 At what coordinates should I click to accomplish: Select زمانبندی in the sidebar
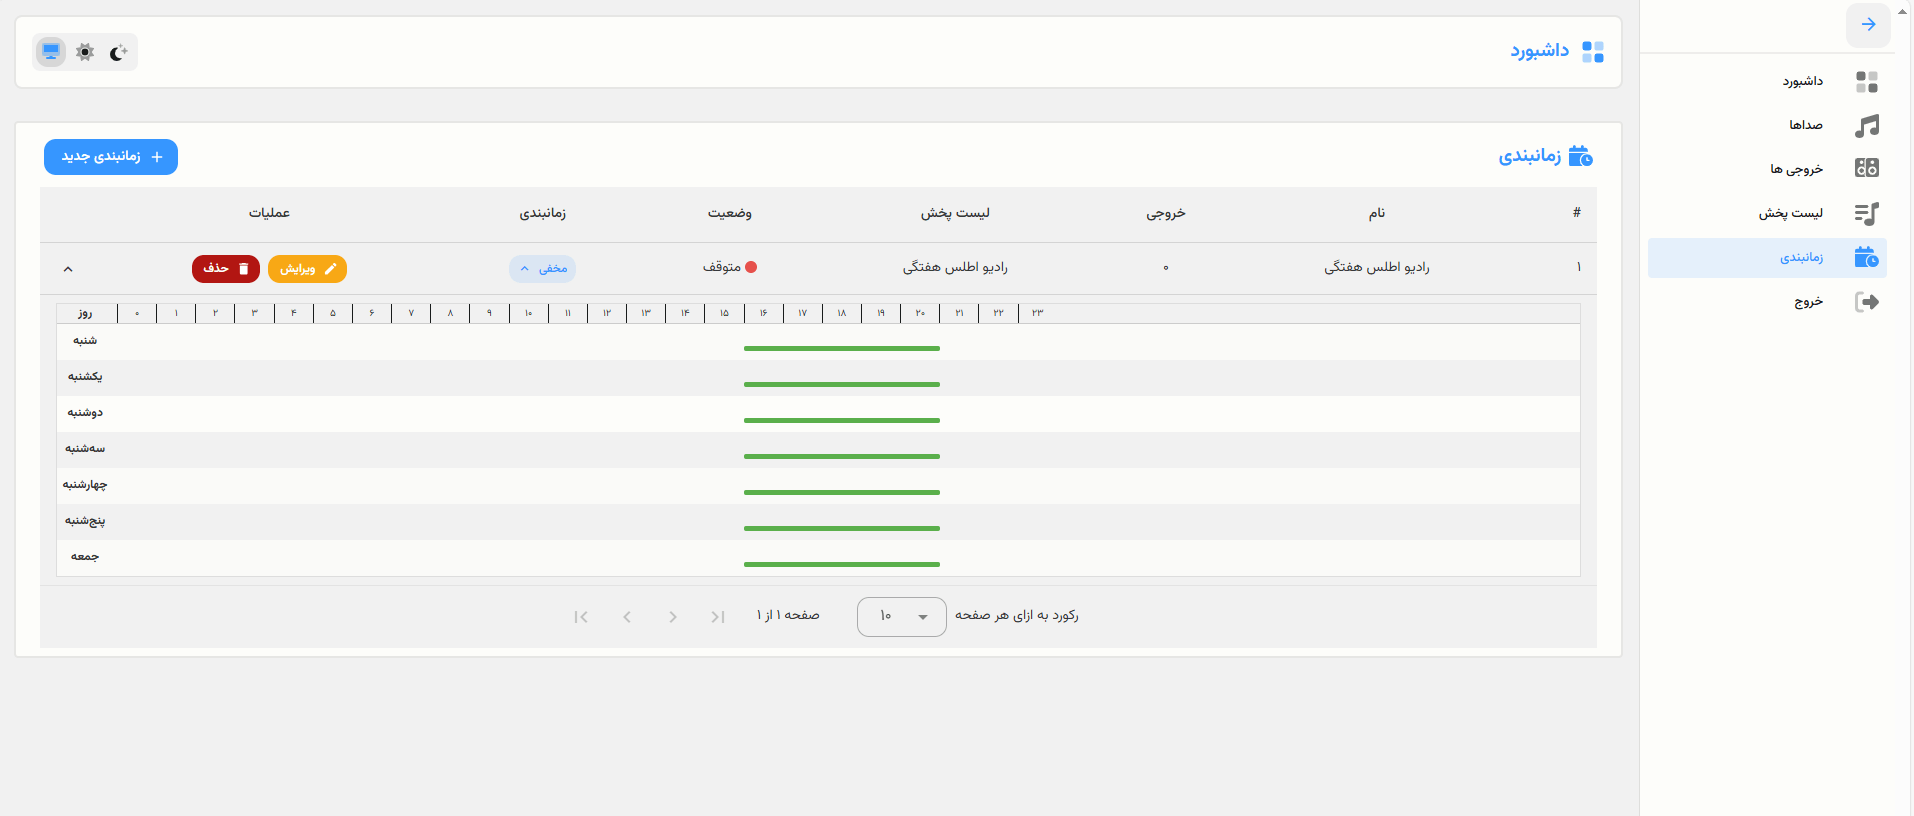pos(1767,257)
